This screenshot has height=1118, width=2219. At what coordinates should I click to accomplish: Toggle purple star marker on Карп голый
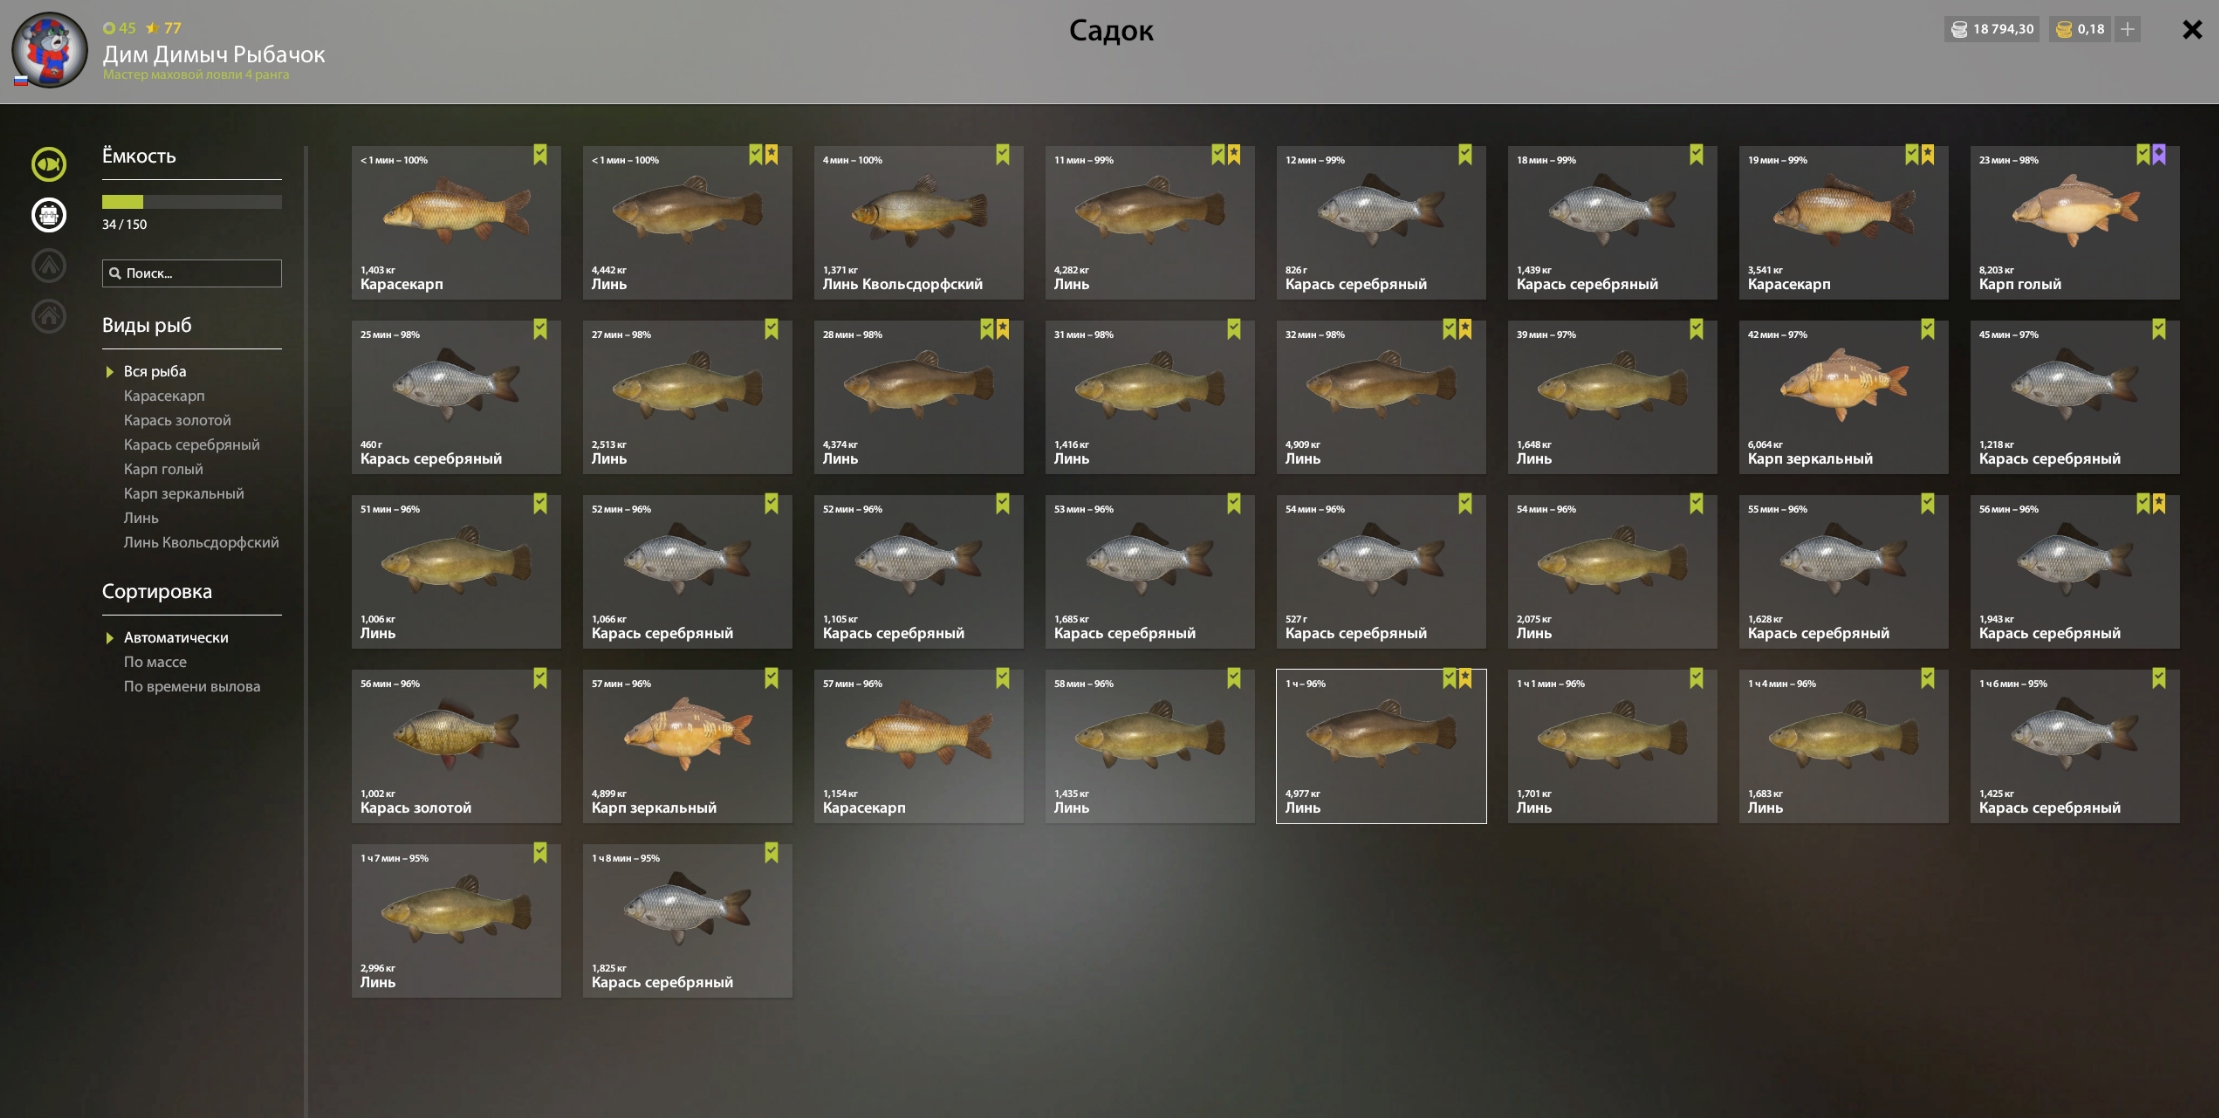2159,155
